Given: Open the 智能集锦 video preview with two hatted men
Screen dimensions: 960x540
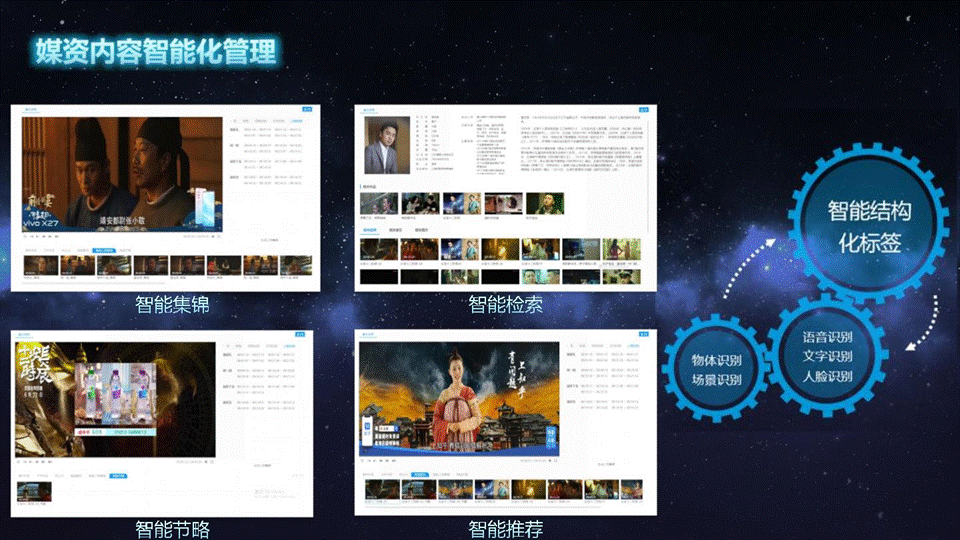Looking at the screenshot, I should (122, 174).
